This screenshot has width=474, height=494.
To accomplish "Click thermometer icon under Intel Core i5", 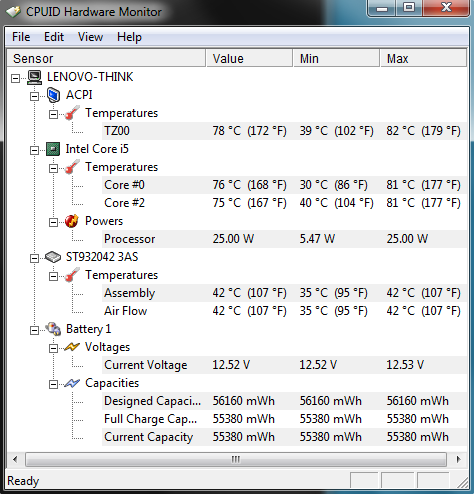I will (x=72, y=167).
